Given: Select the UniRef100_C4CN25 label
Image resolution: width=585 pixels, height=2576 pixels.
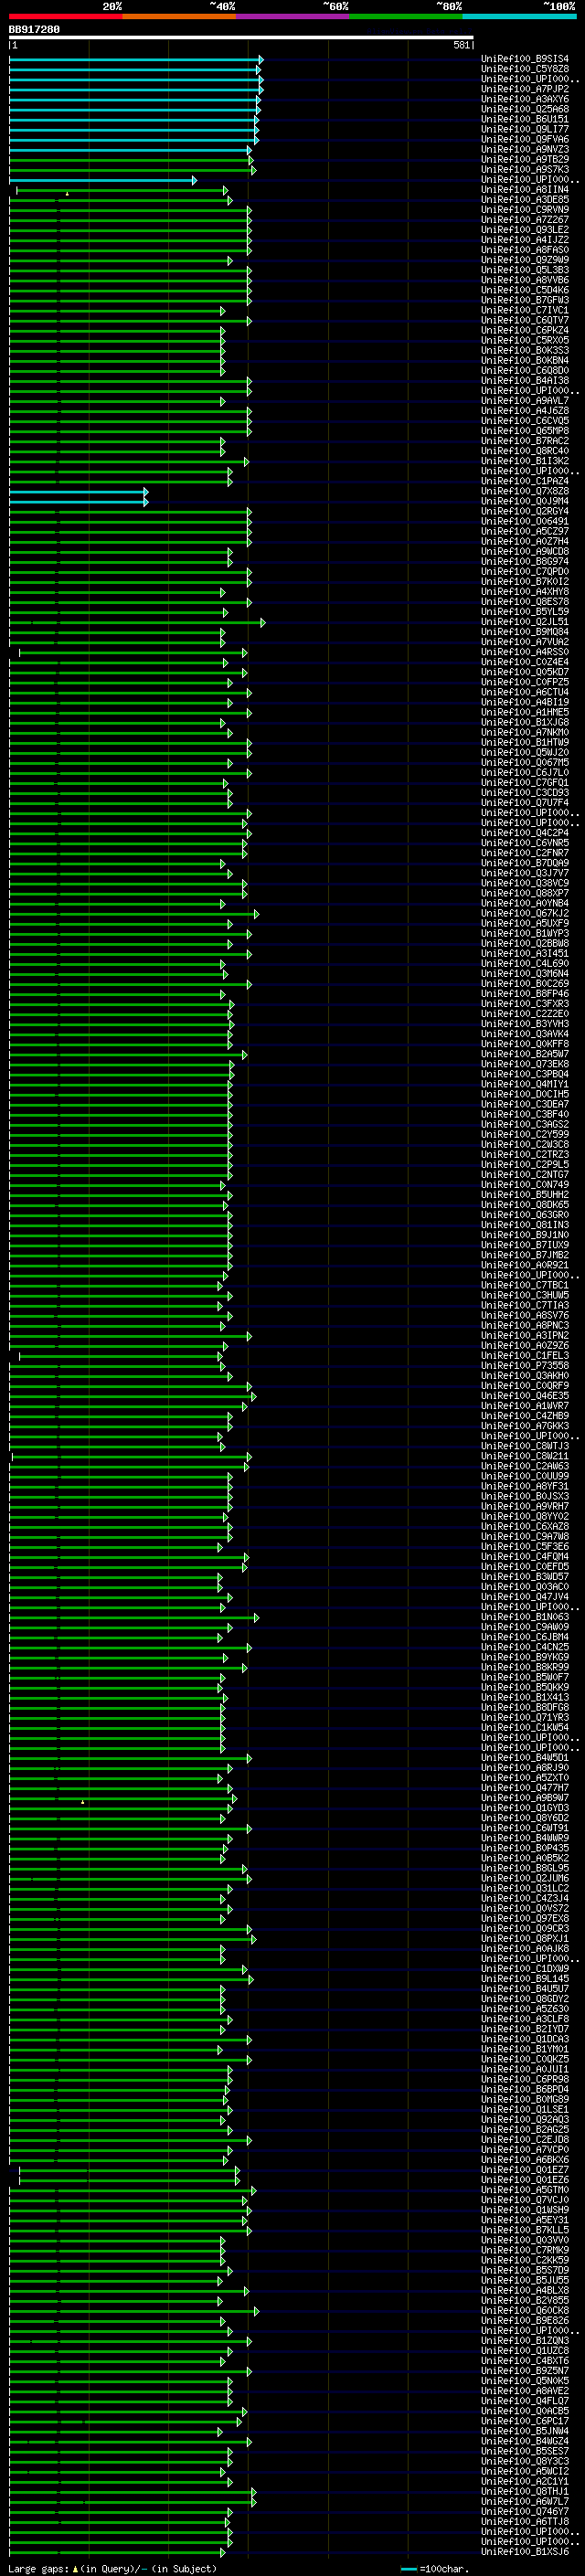Looking at the screenshot, I should (x=525, y=1647).
